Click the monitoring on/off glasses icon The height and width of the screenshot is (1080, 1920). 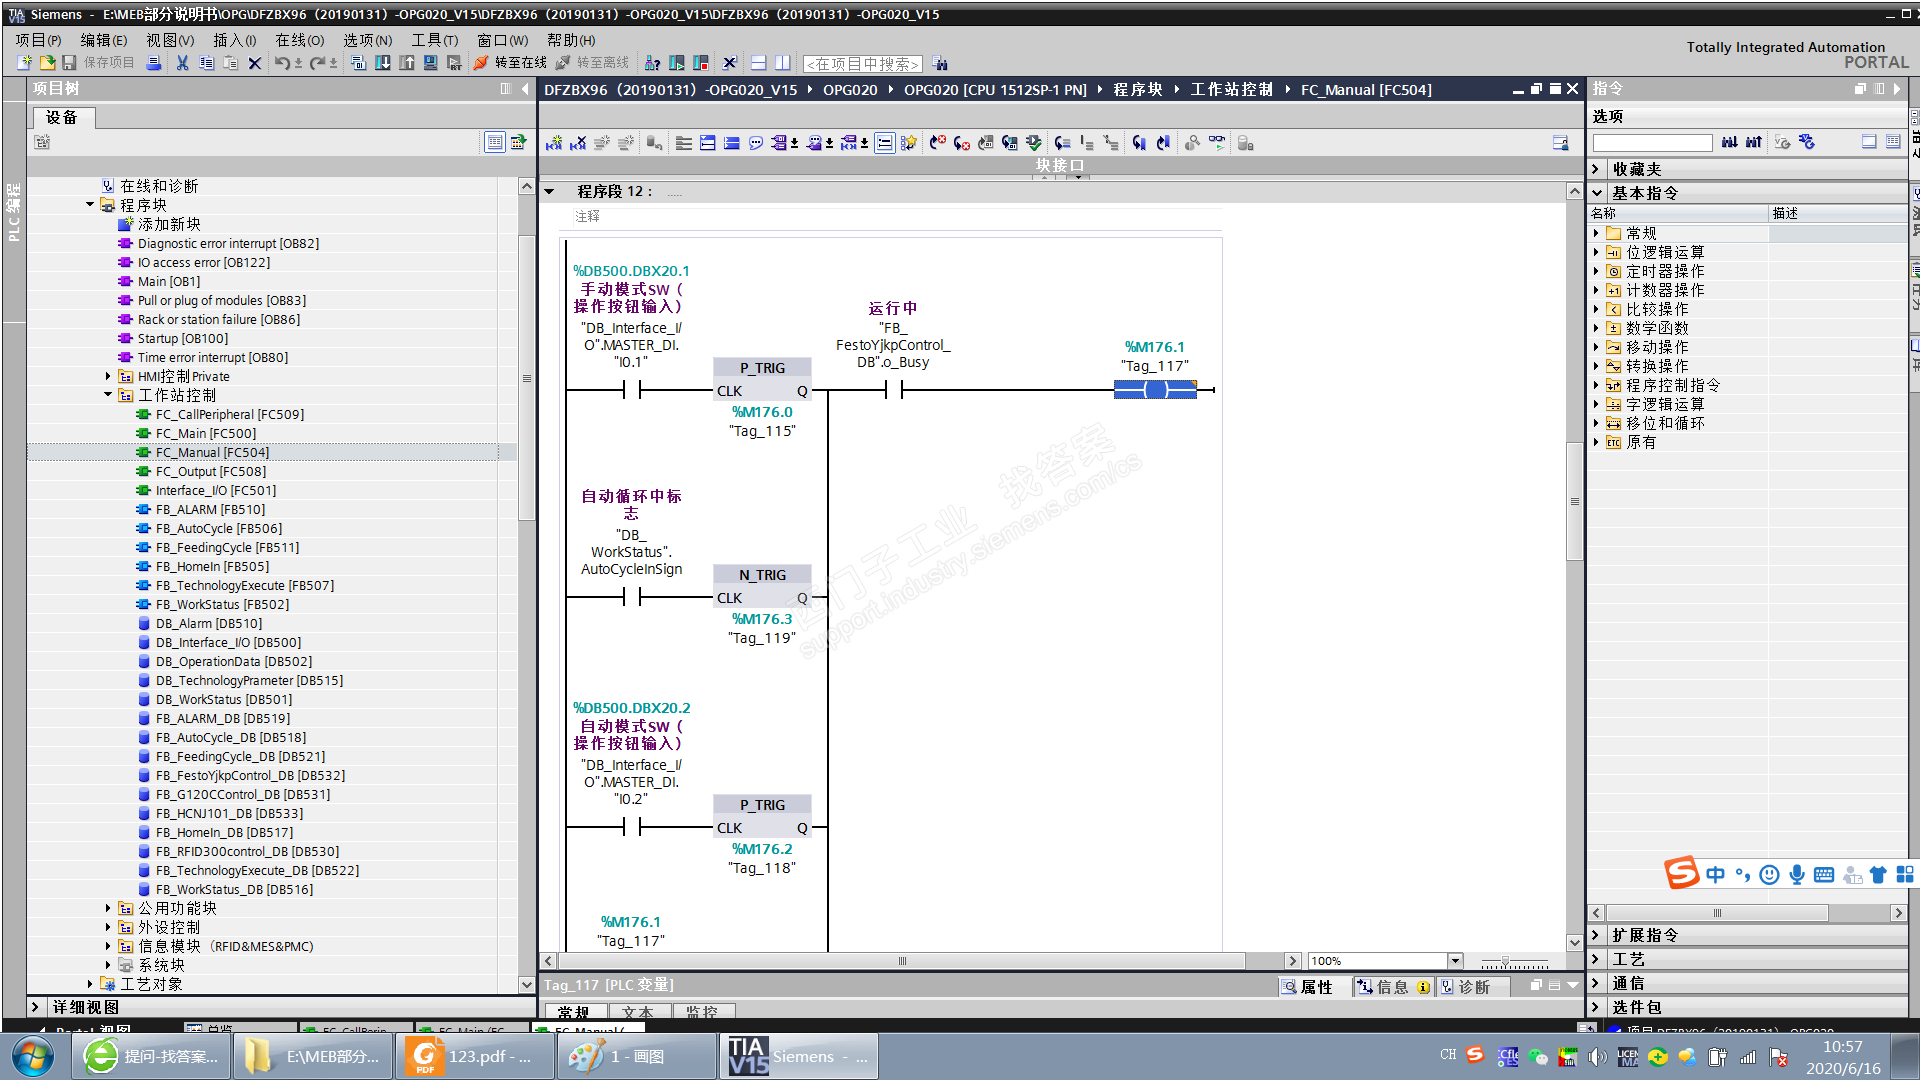tap(1216, 143)
